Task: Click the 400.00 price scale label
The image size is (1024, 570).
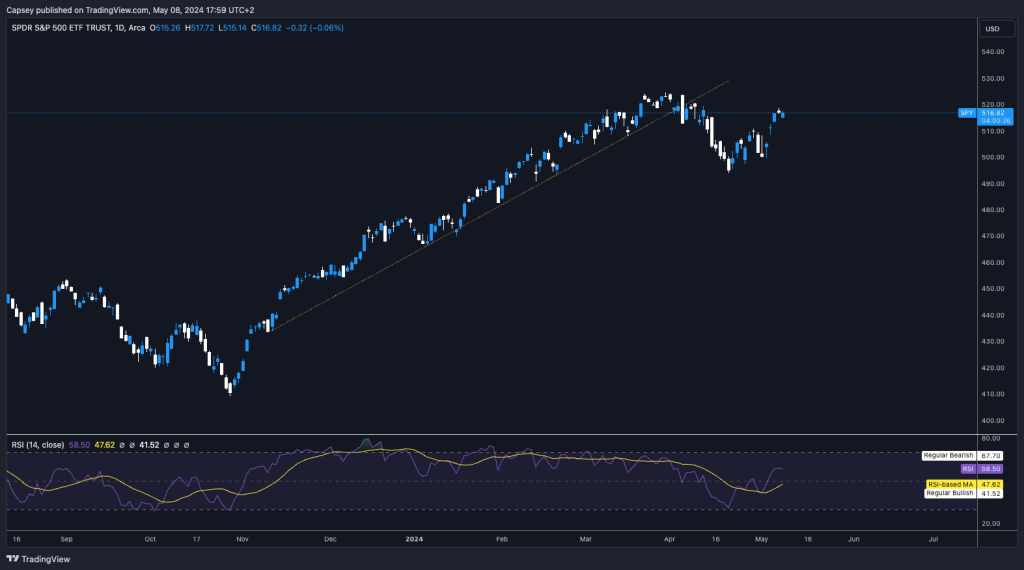Action: point(995,420)
